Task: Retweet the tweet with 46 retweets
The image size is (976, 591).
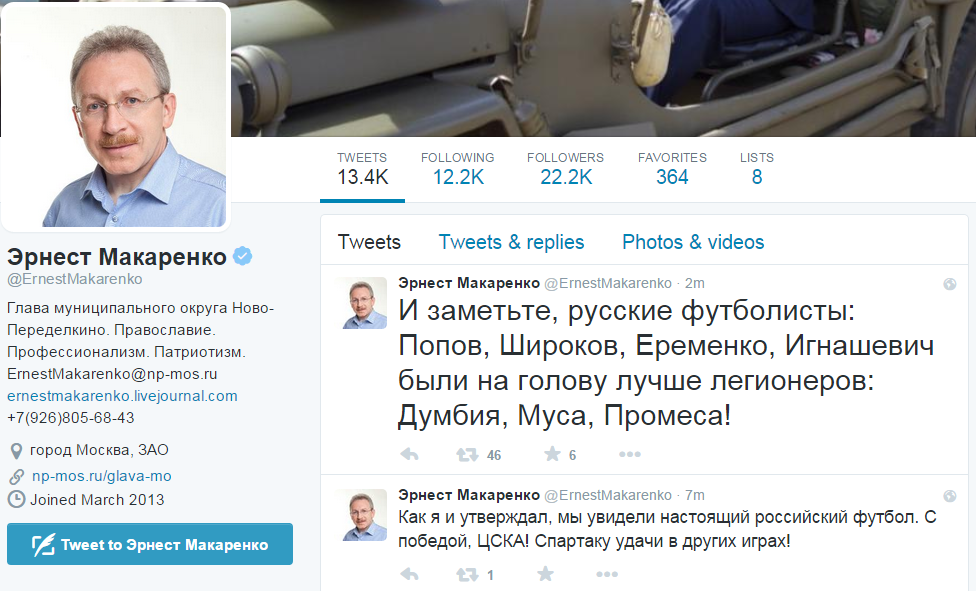Action: pos(467,455)
